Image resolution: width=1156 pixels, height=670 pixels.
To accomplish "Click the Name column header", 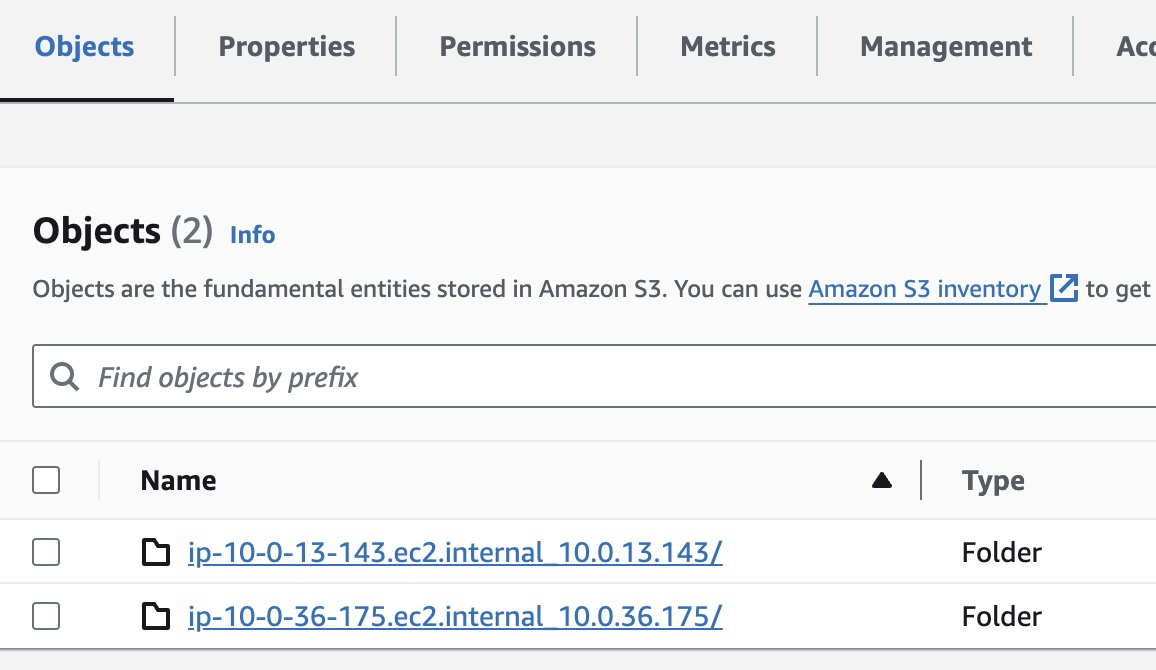I will [179, 481].
